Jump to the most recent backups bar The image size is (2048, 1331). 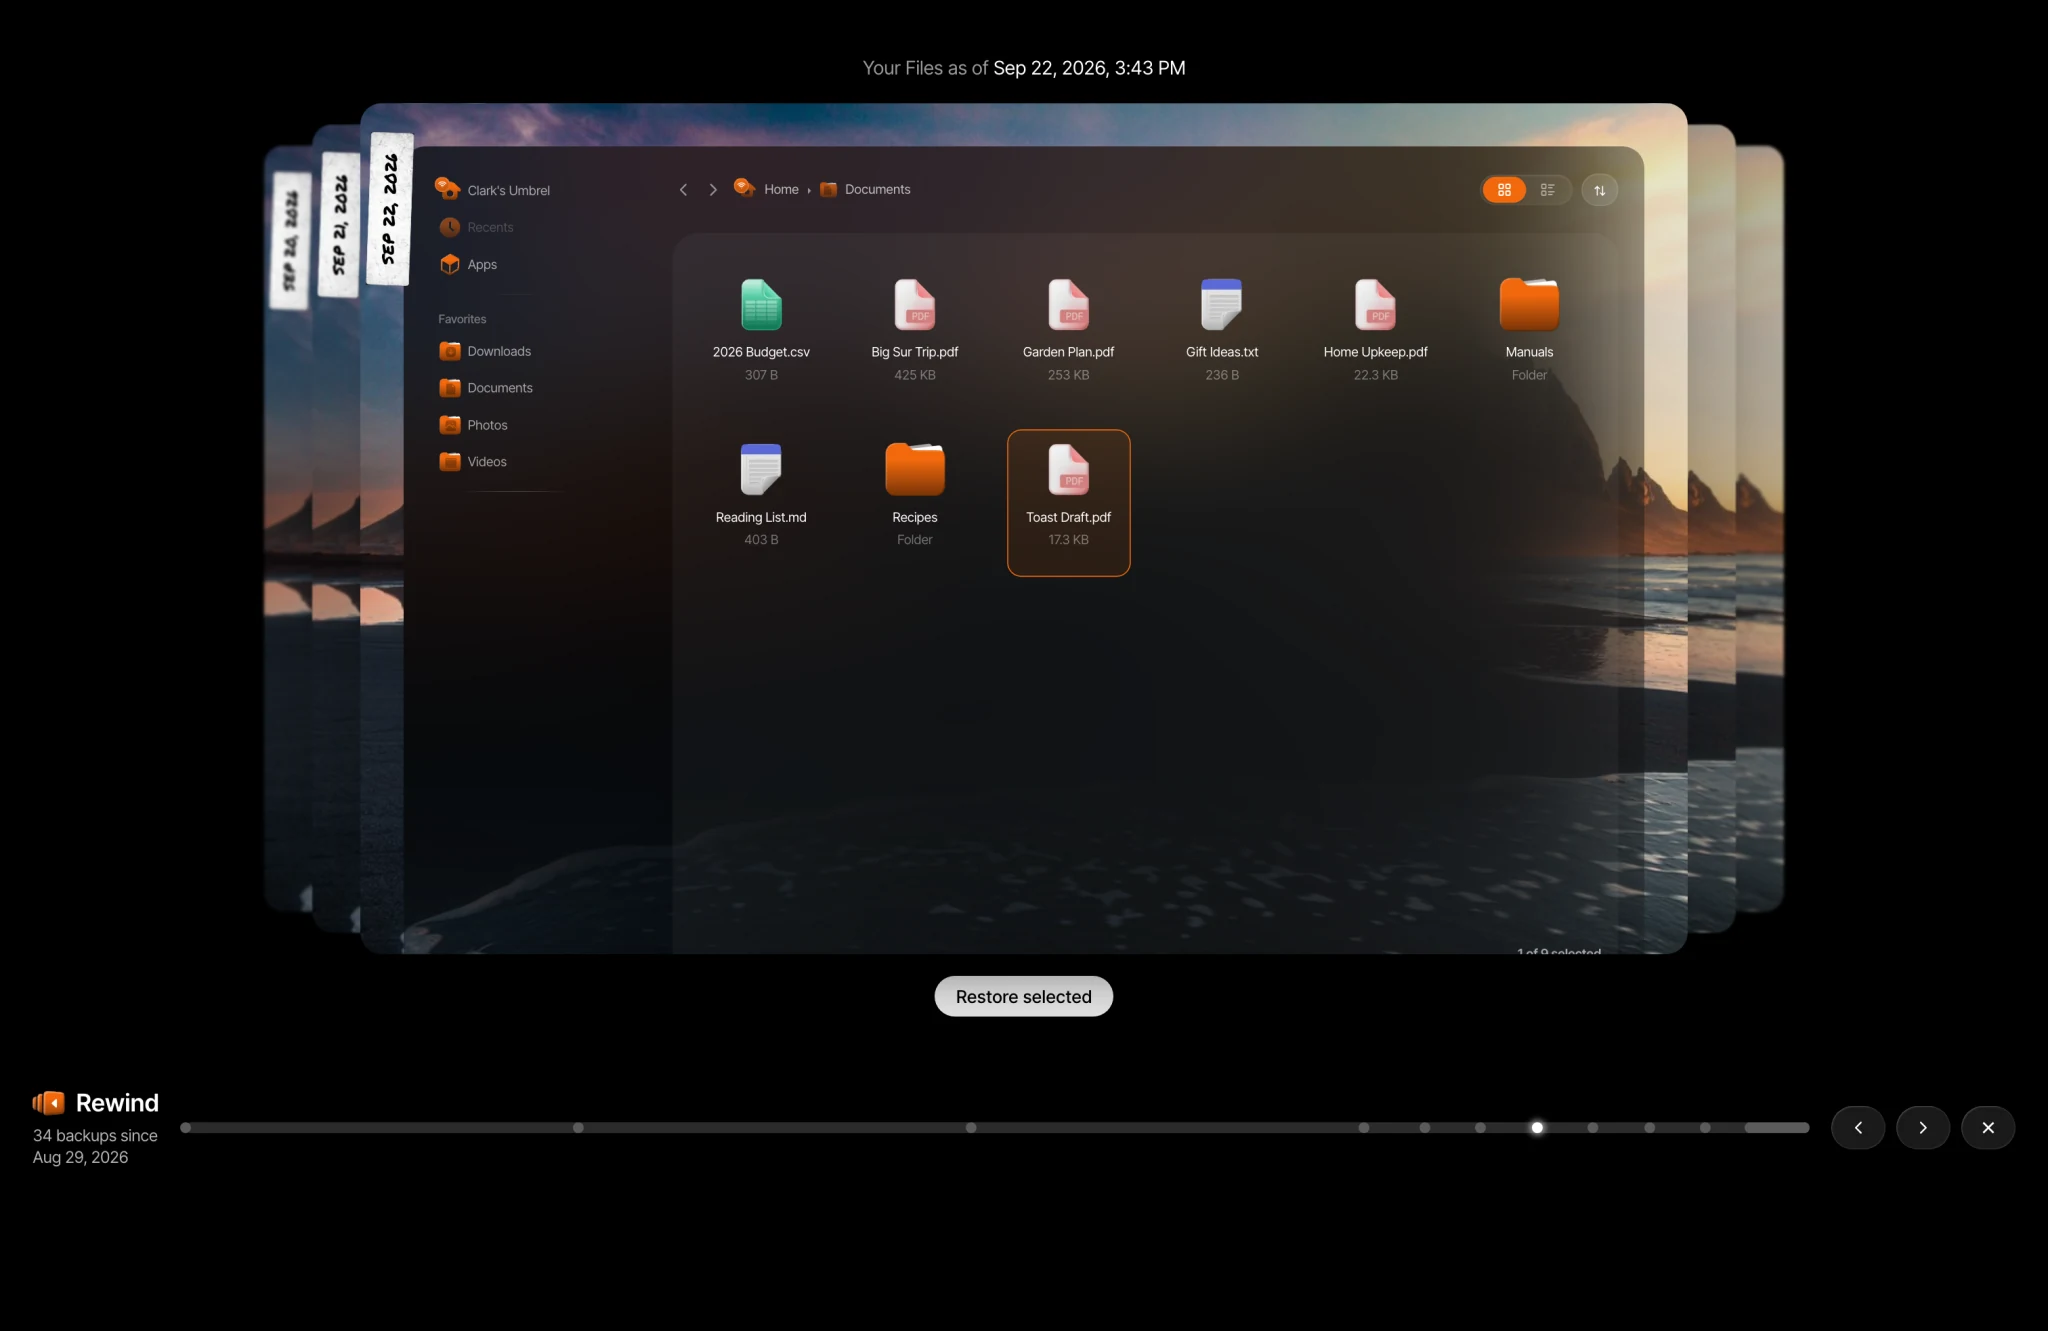coord(1777,1127)
